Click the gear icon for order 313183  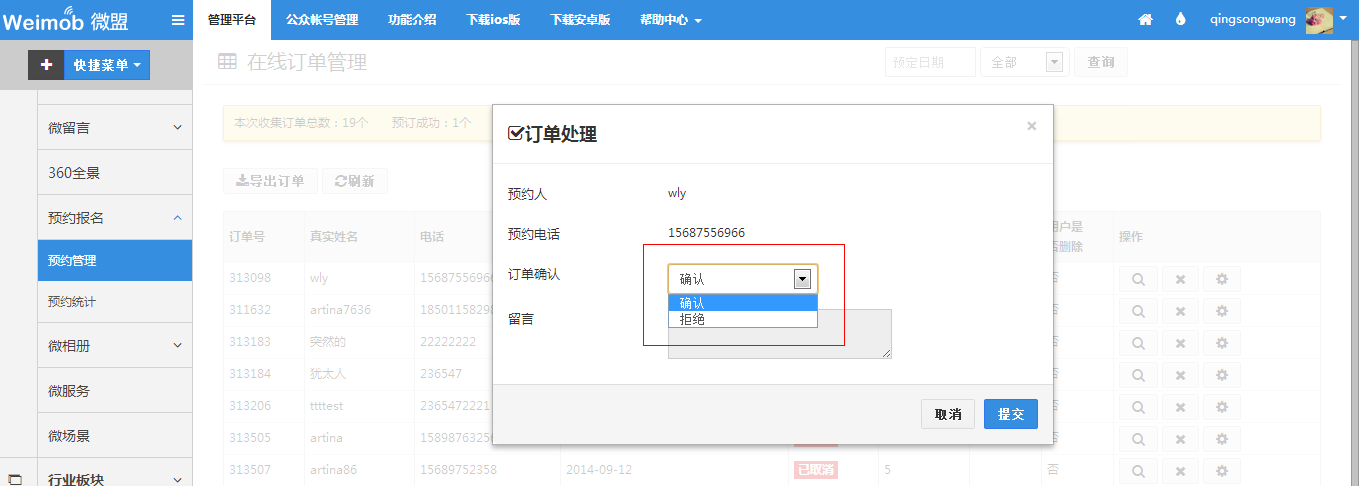1221,342
